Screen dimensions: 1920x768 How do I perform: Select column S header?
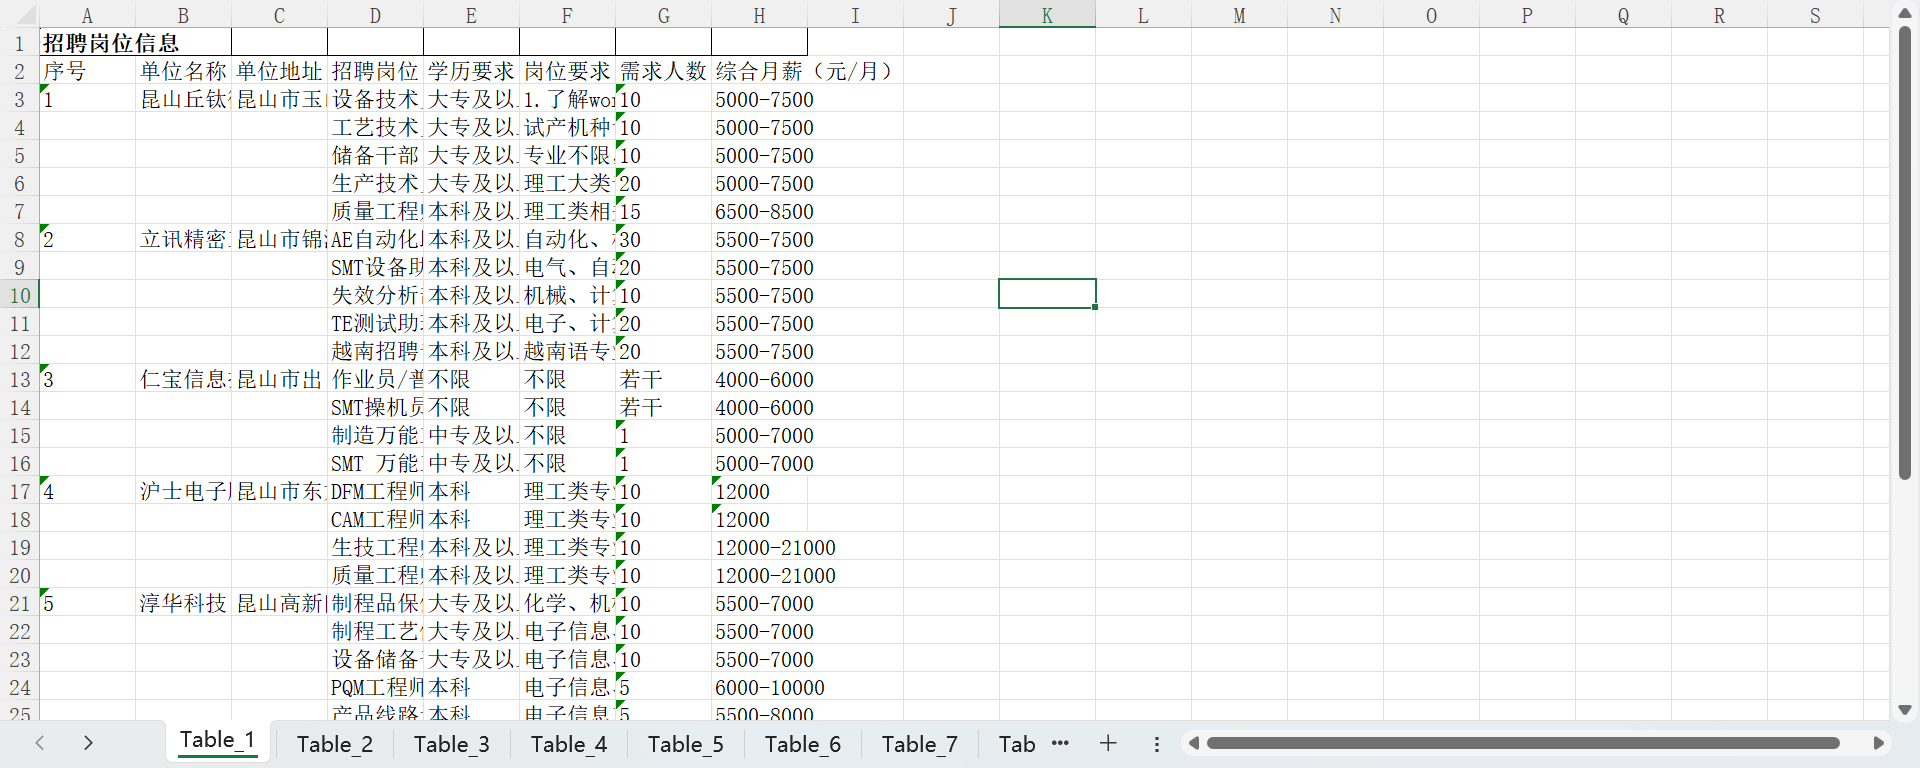click(1815, 15)
